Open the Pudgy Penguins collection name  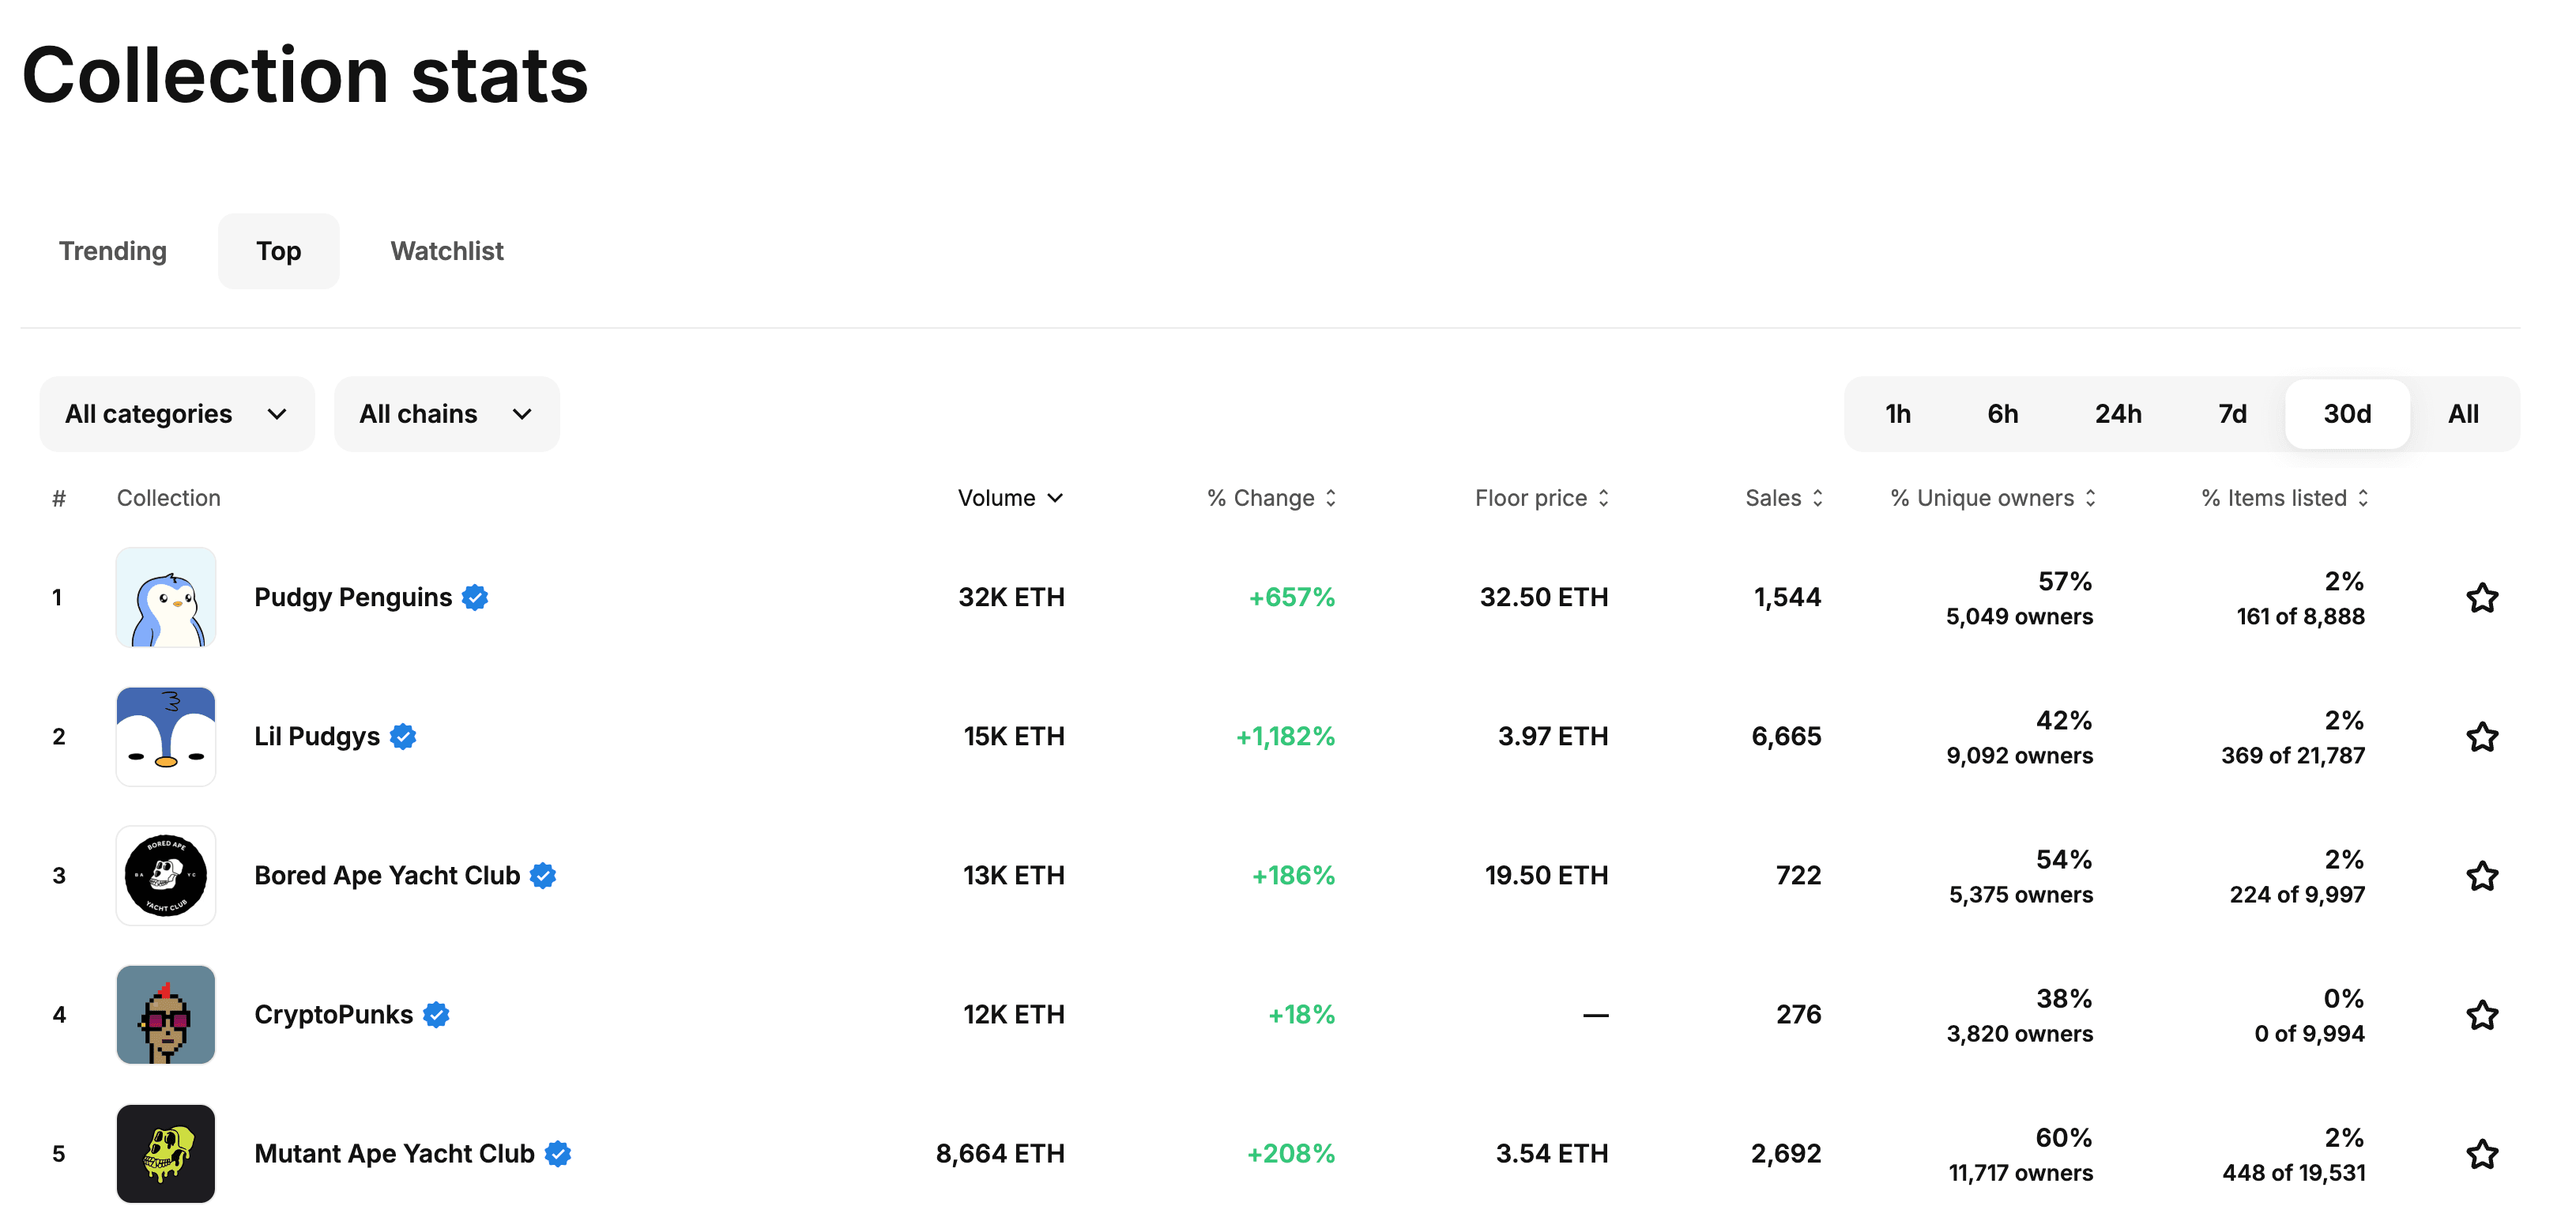click(x=353, y=597)
